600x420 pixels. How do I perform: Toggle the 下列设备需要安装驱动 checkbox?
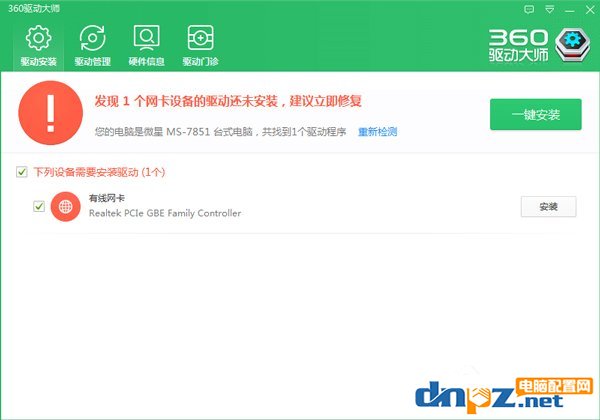[22, 172]
